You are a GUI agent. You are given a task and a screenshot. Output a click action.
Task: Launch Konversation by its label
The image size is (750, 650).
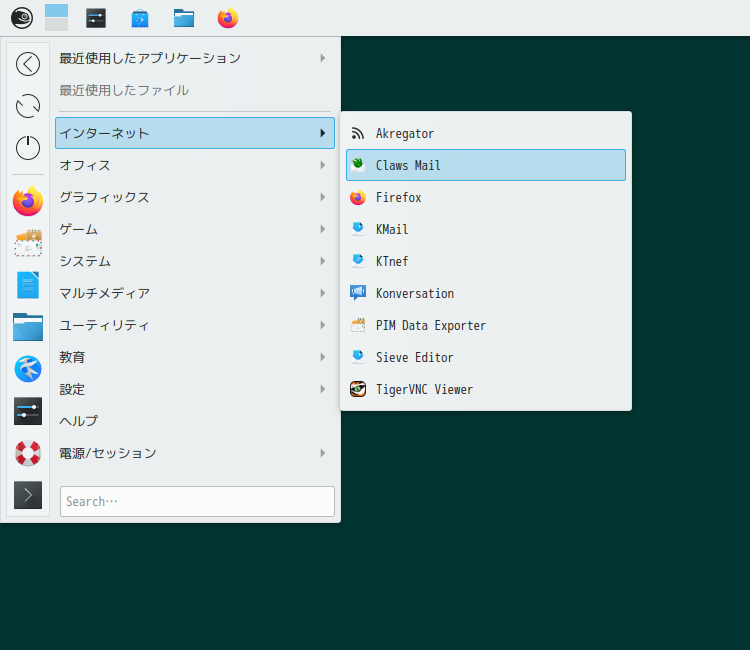point(415,293)
